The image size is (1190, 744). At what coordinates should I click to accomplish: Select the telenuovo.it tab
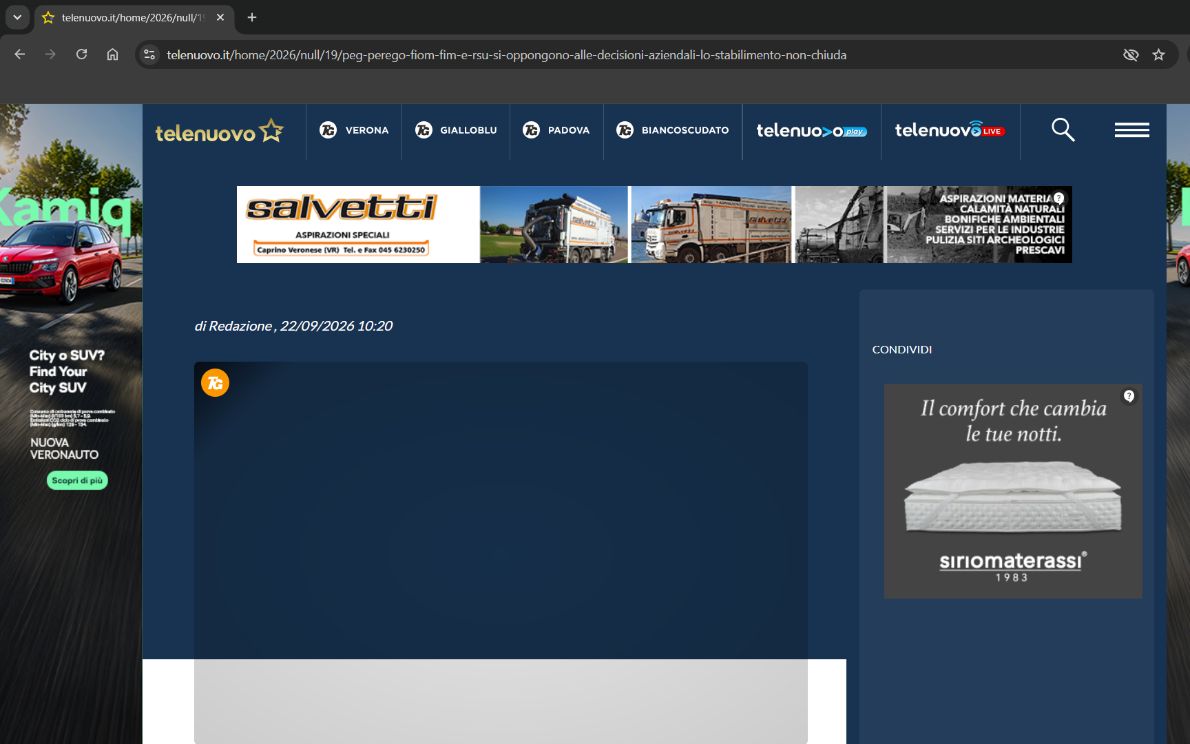tap(134, 17)
